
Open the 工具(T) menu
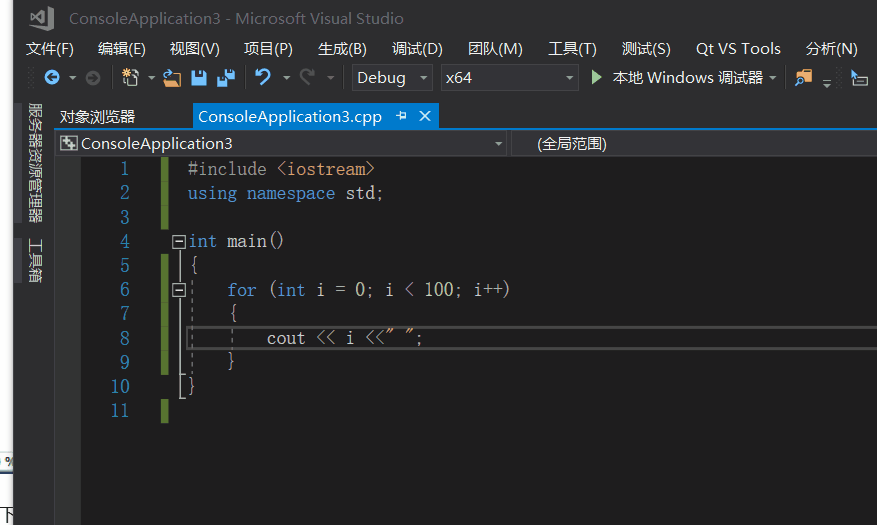click(x=572, y=49)
